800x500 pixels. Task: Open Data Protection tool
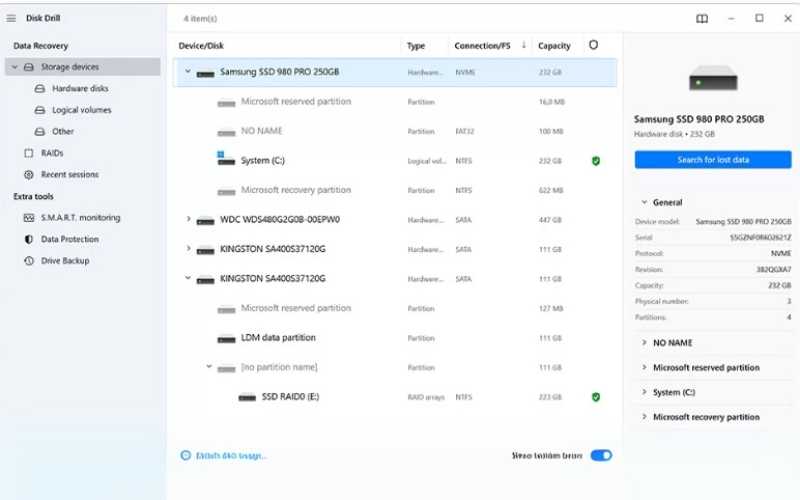70,239
